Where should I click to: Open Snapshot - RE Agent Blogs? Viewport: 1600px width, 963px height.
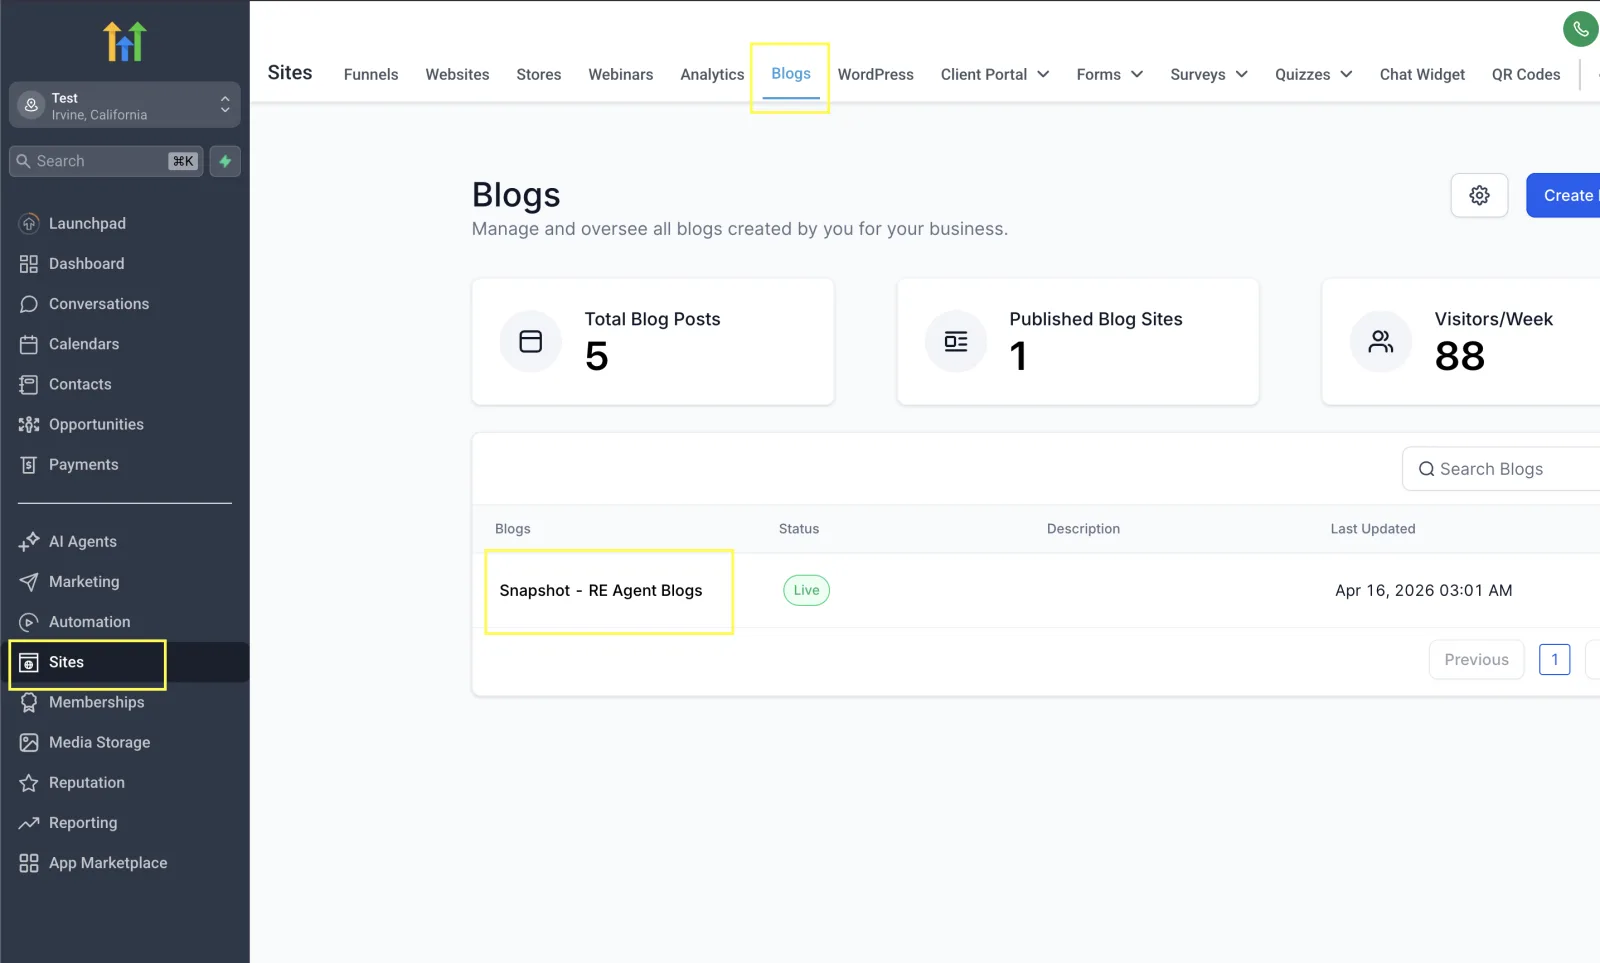[601, 590]
